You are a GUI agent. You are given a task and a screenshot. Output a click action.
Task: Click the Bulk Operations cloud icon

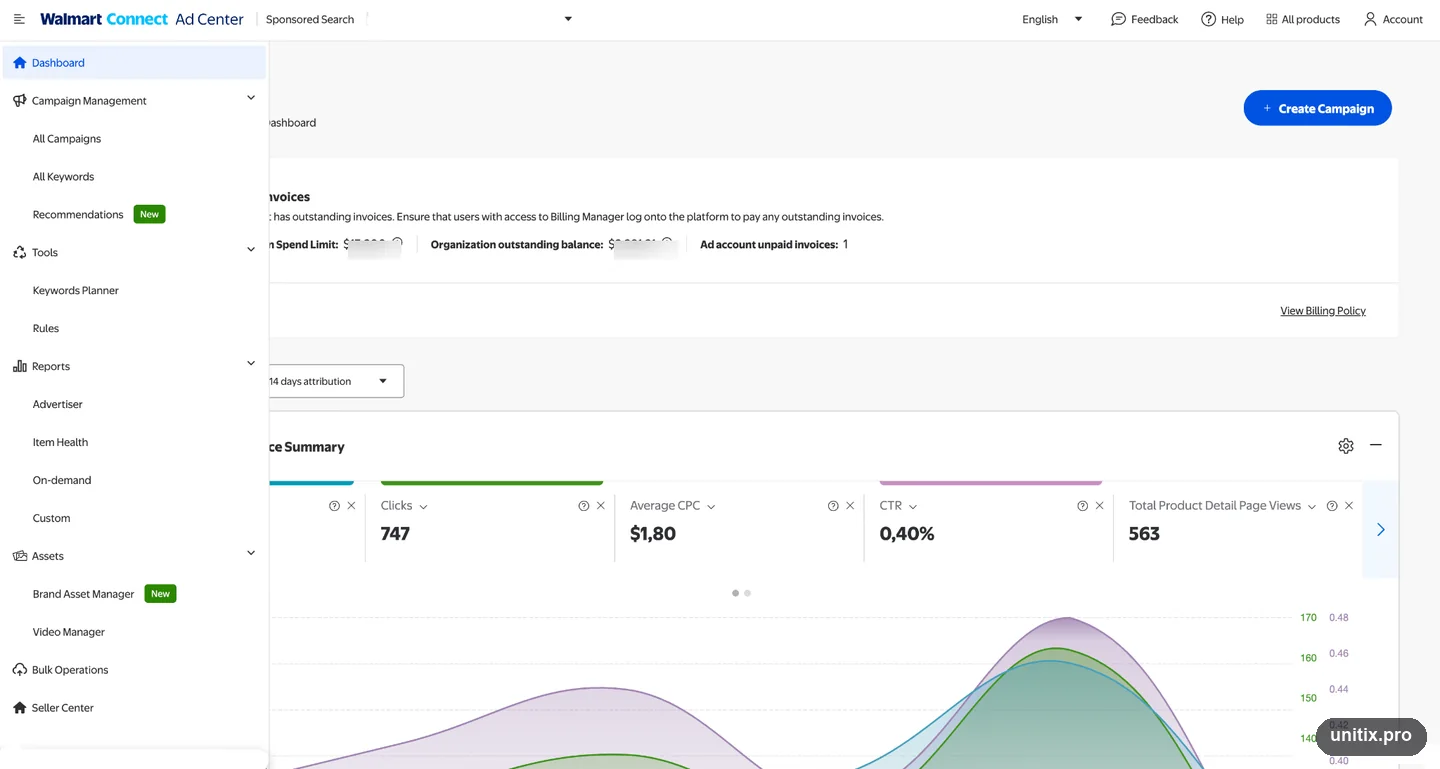coord(19,670)
